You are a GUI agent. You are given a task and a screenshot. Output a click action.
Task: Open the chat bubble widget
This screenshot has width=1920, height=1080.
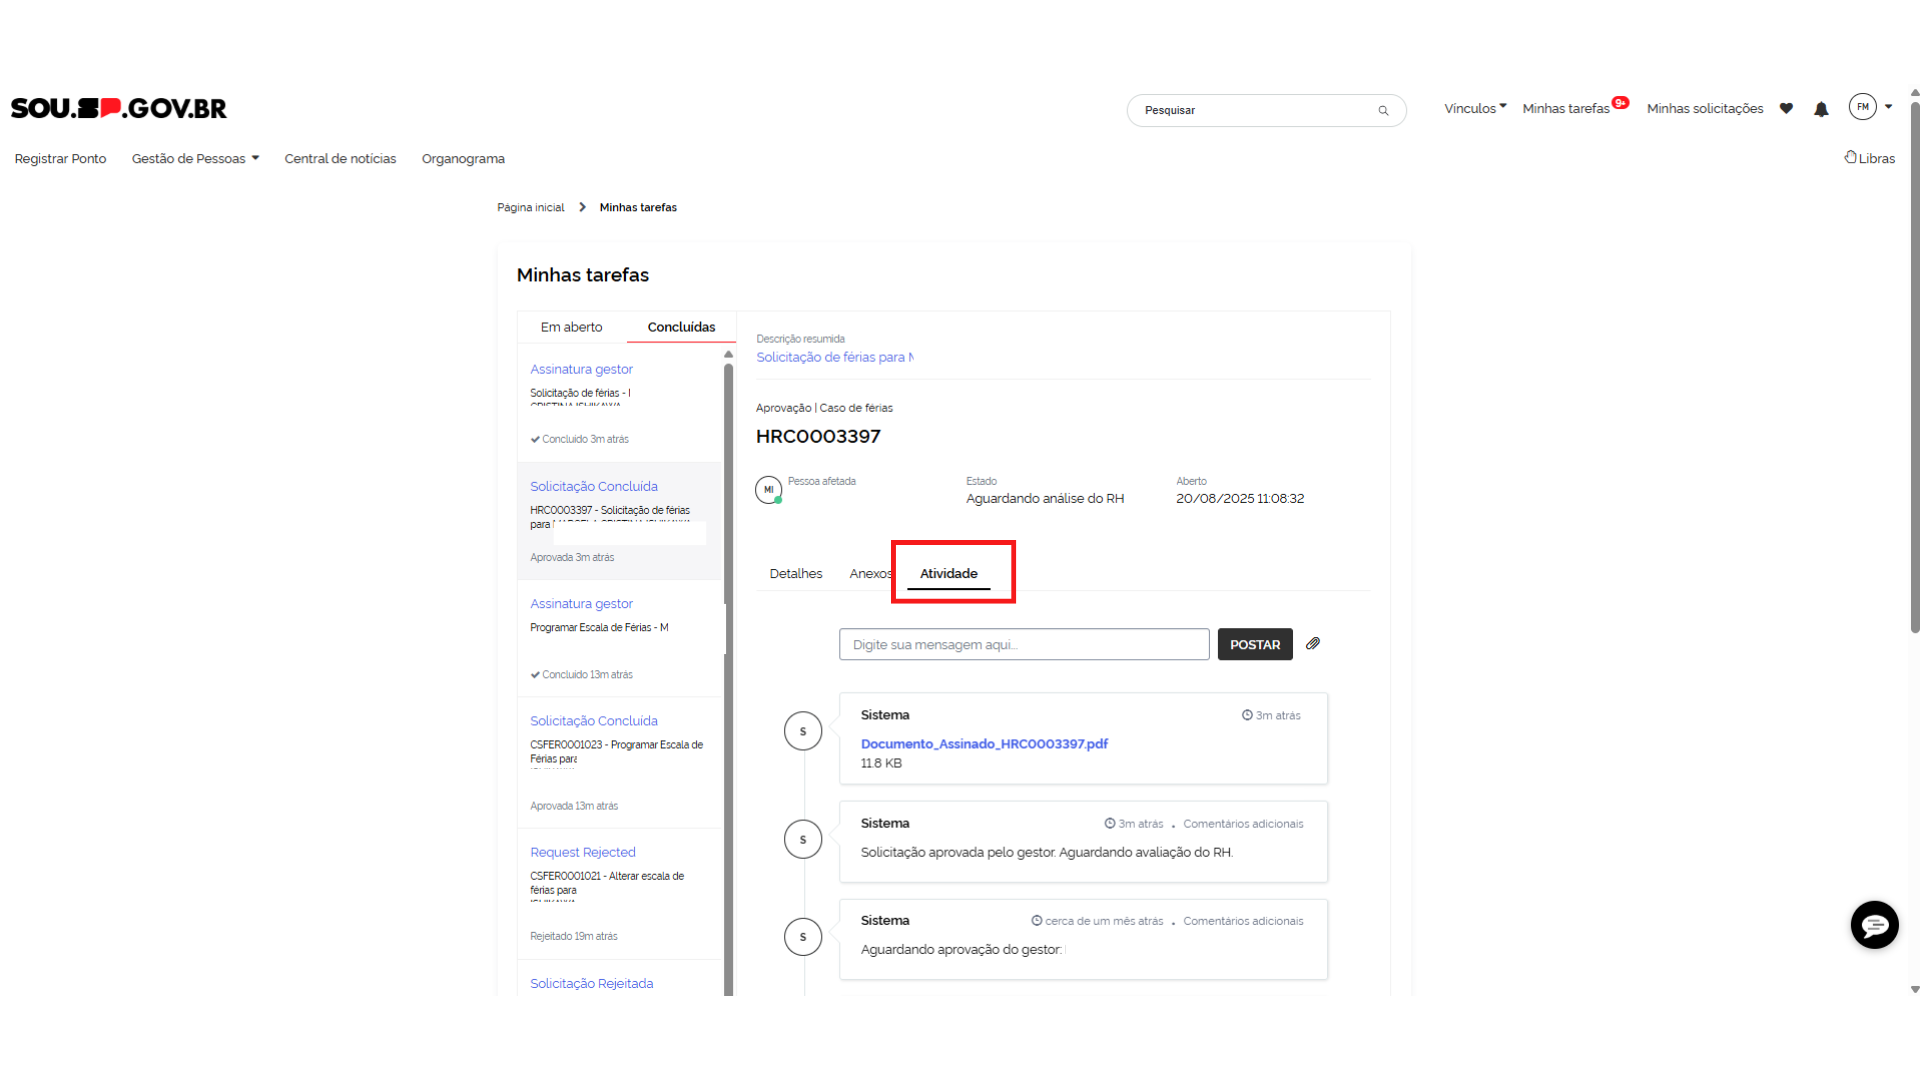pyautogui.click(x=1874, y=925)
